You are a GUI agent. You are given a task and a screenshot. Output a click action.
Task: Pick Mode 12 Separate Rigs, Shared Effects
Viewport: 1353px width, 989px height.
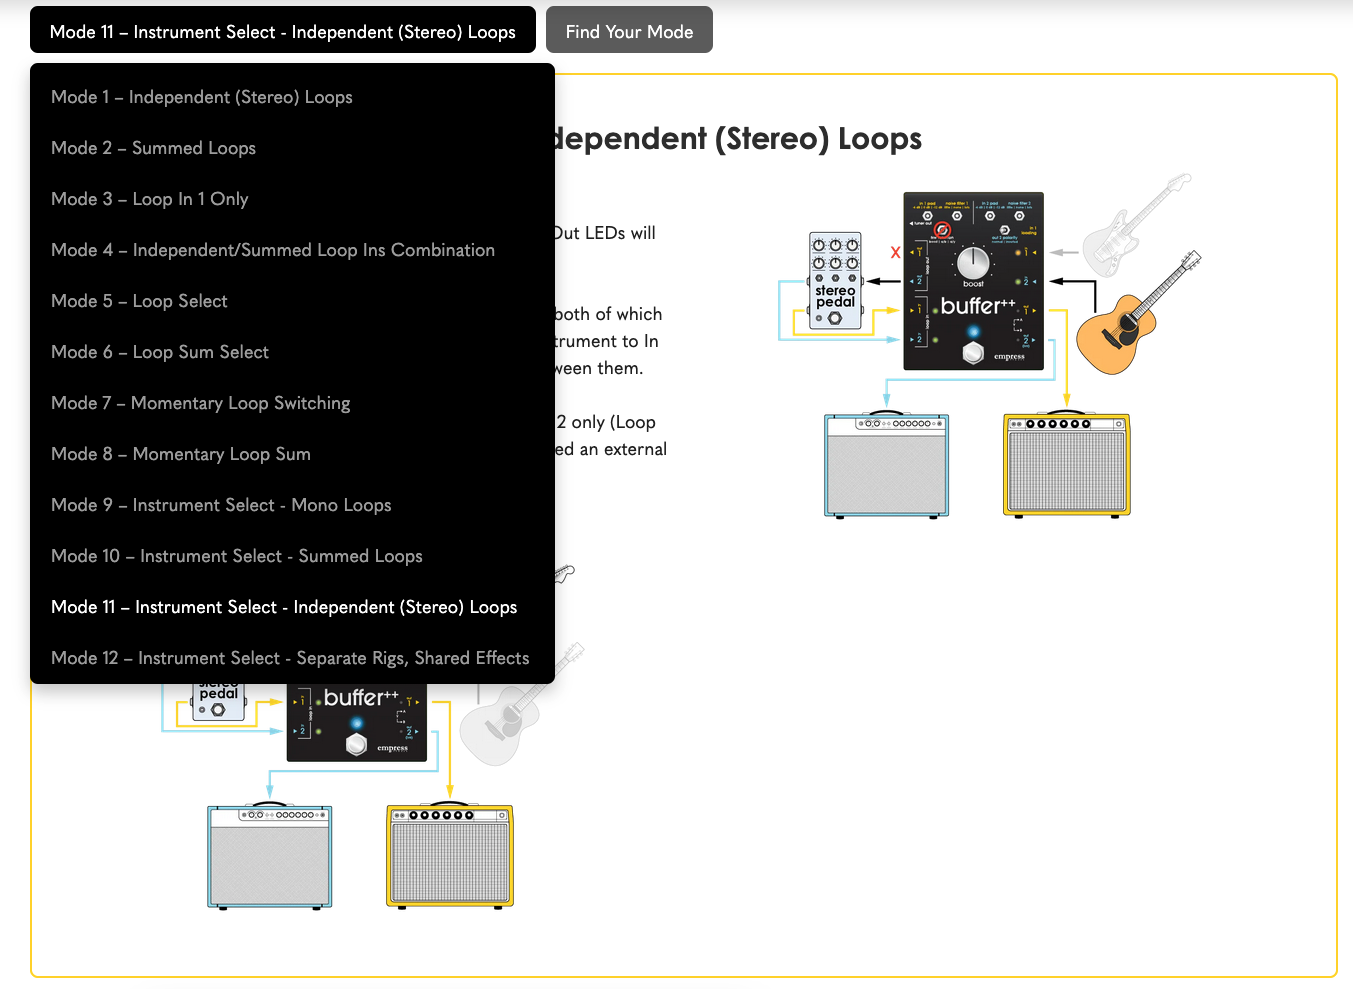pos(289,658)
